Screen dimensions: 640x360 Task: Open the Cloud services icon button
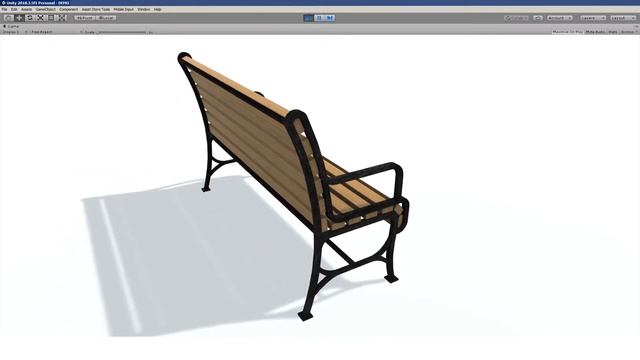[538, 18]
